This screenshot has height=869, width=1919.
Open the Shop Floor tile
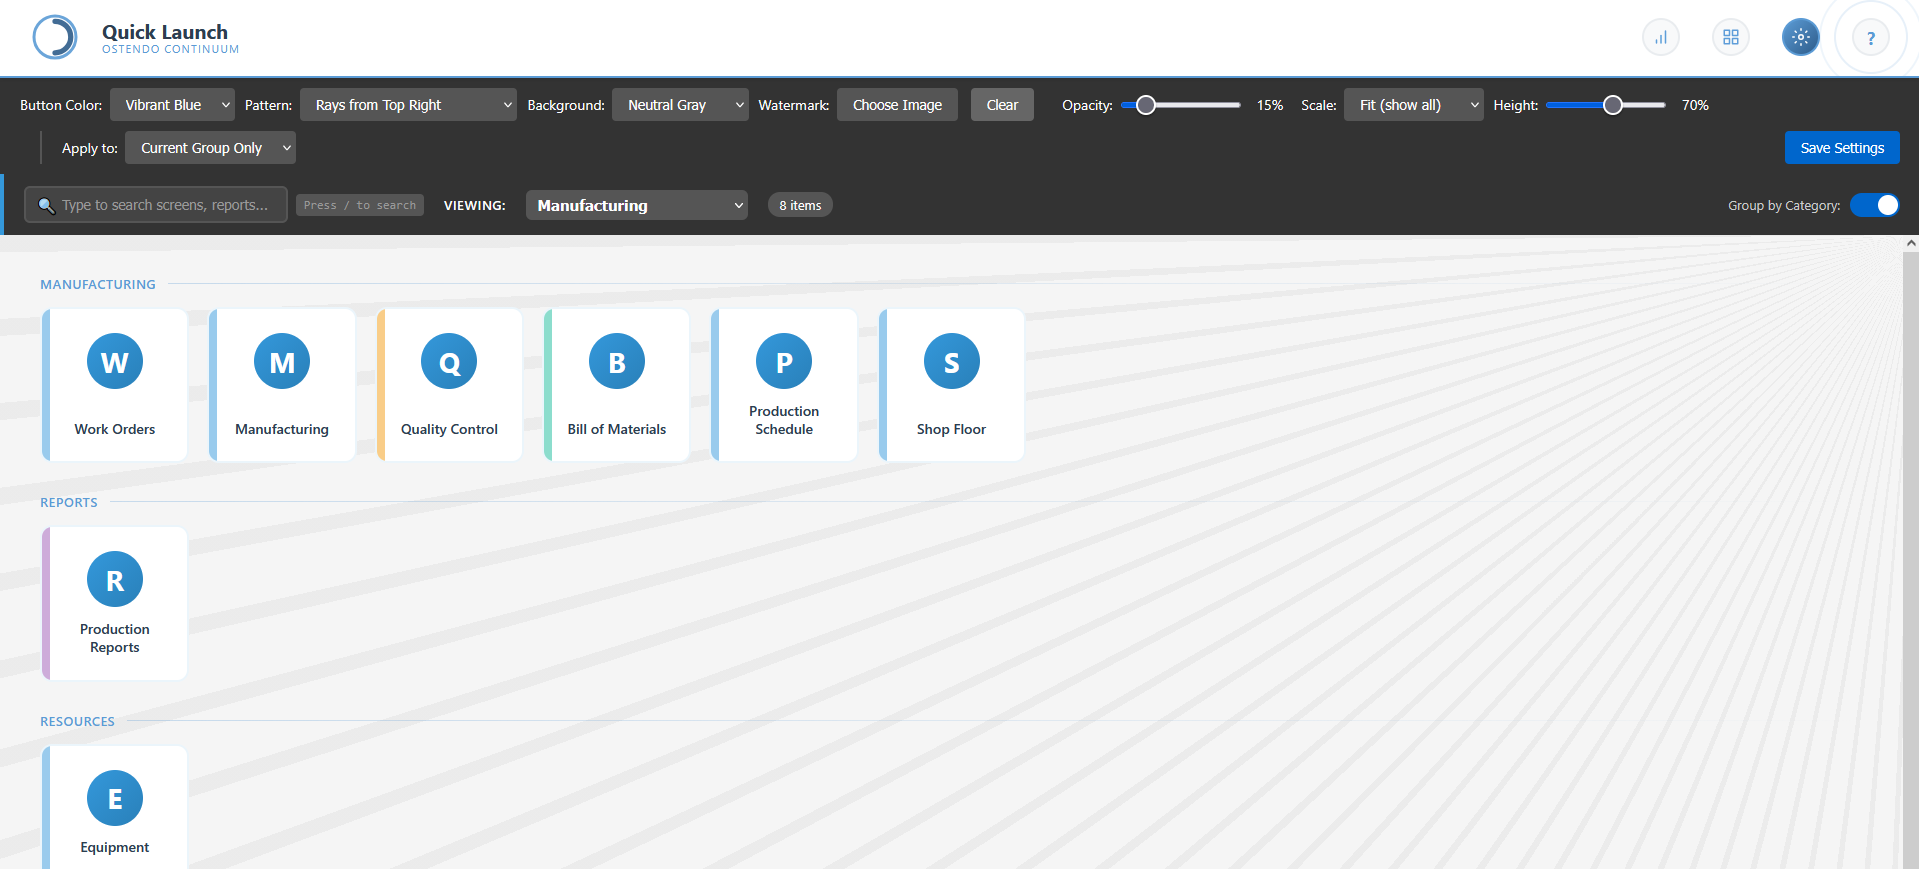coord(951,385)
